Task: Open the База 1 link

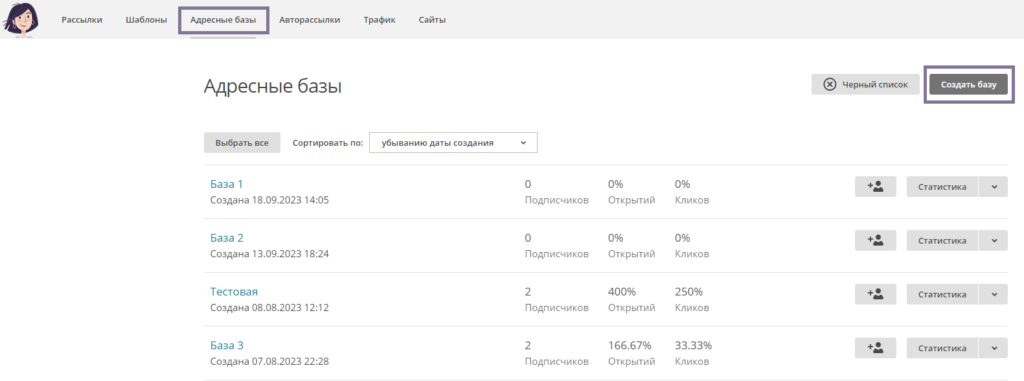Action: point(227,184)
